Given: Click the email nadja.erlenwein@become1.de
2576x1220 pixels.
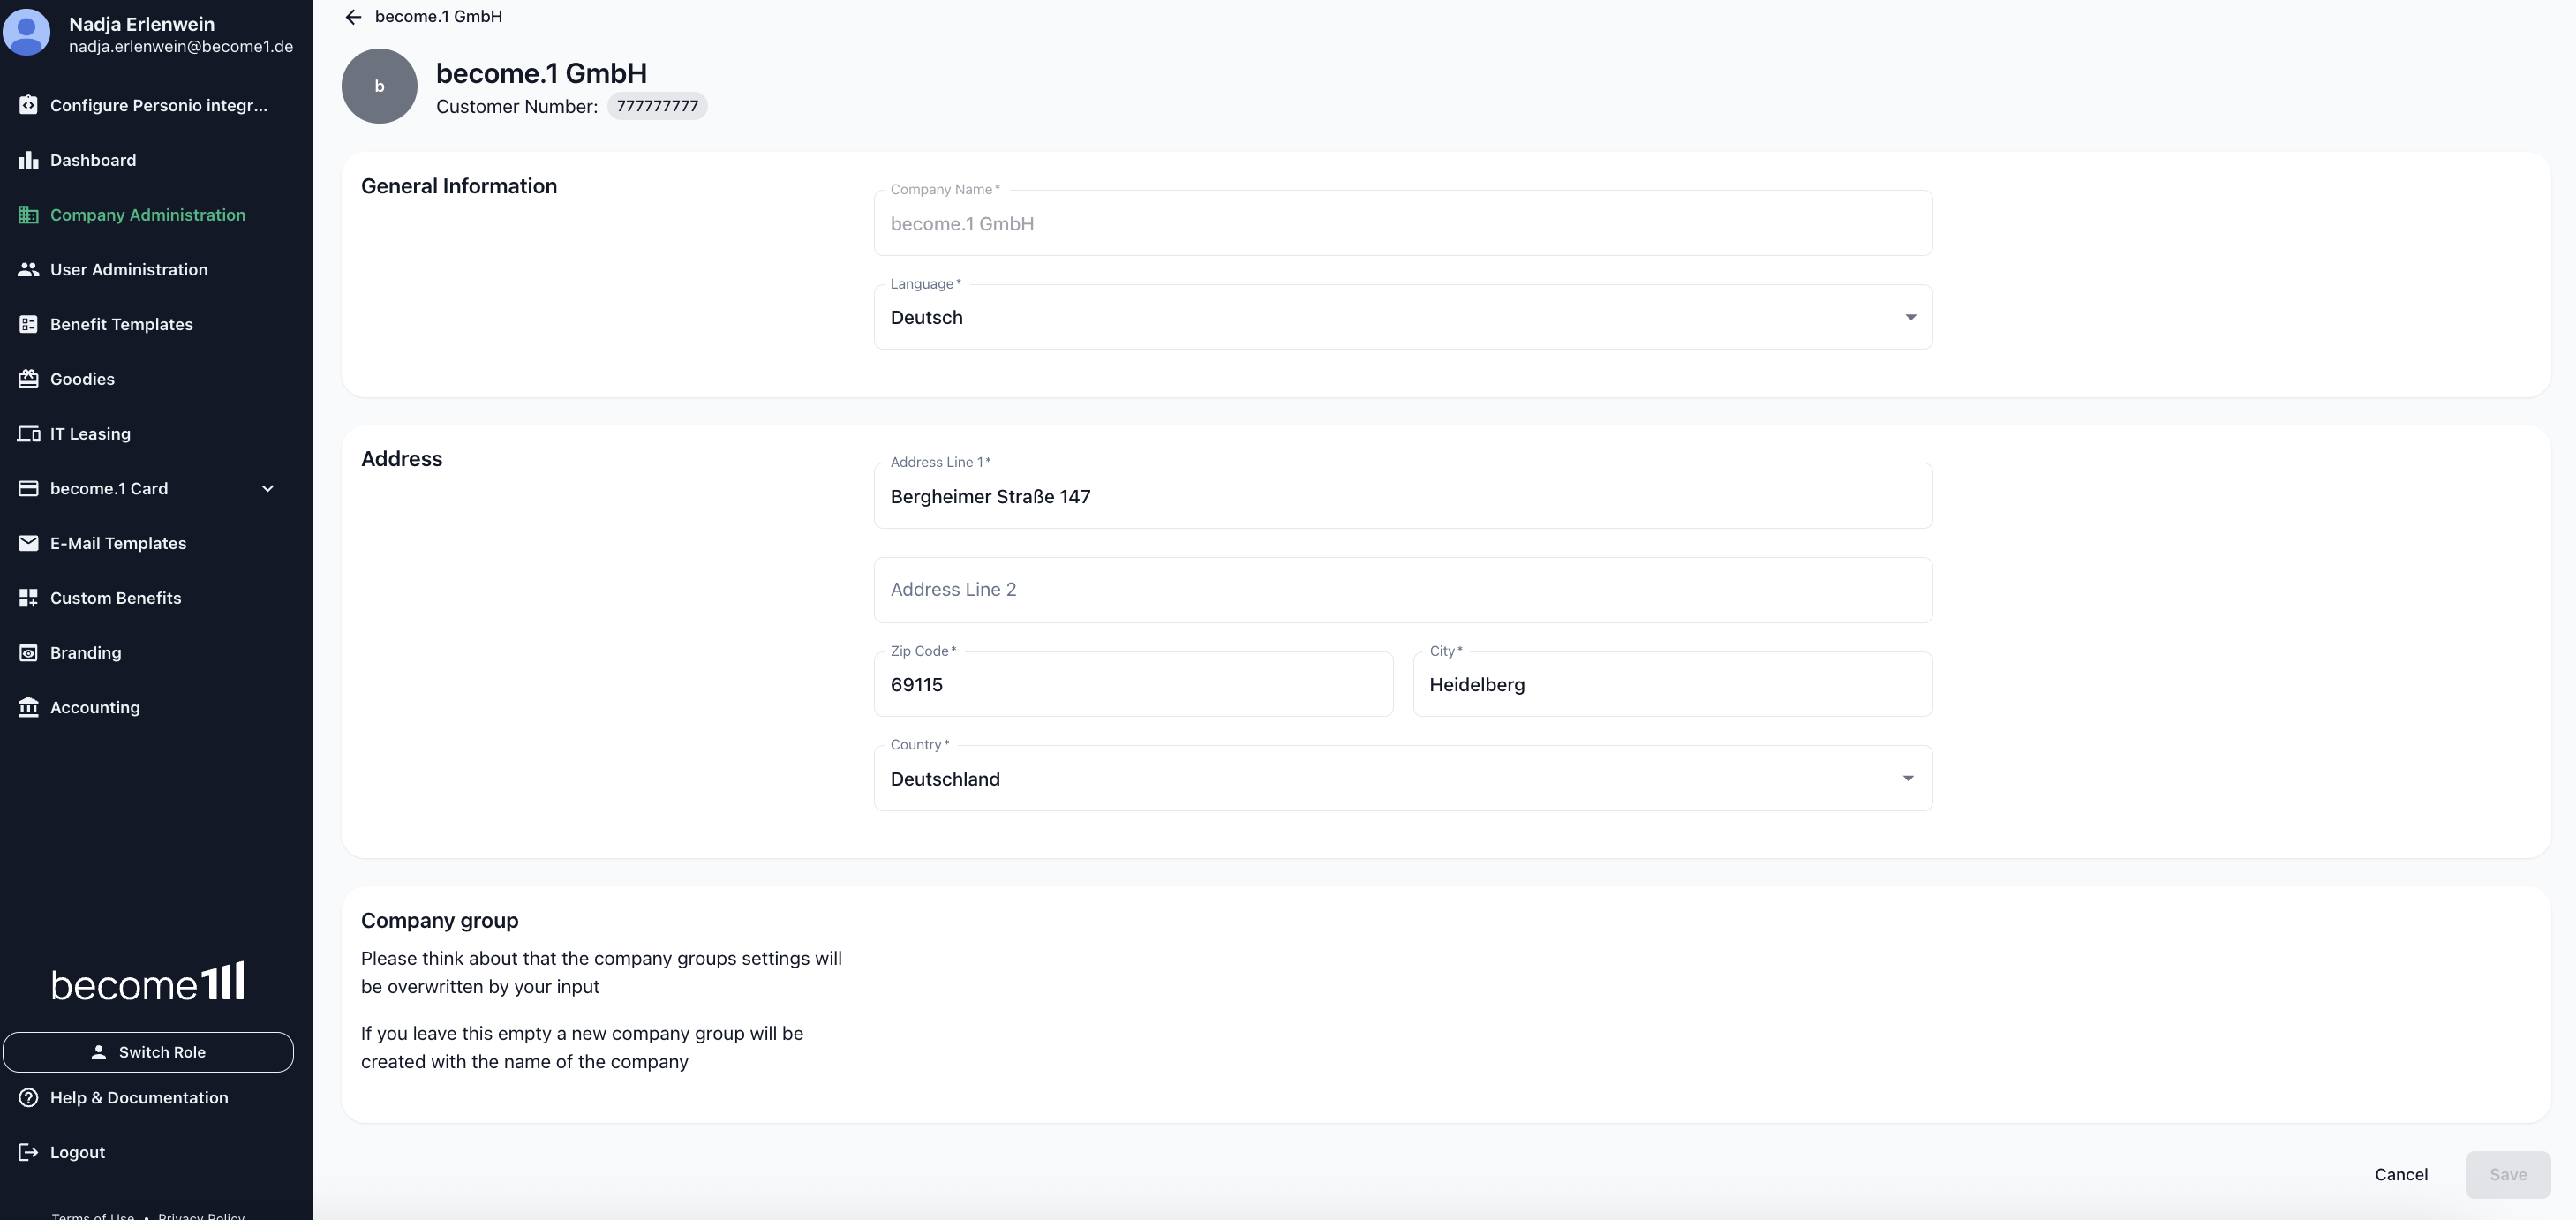Looking at the screenshot, I should 181,47.
